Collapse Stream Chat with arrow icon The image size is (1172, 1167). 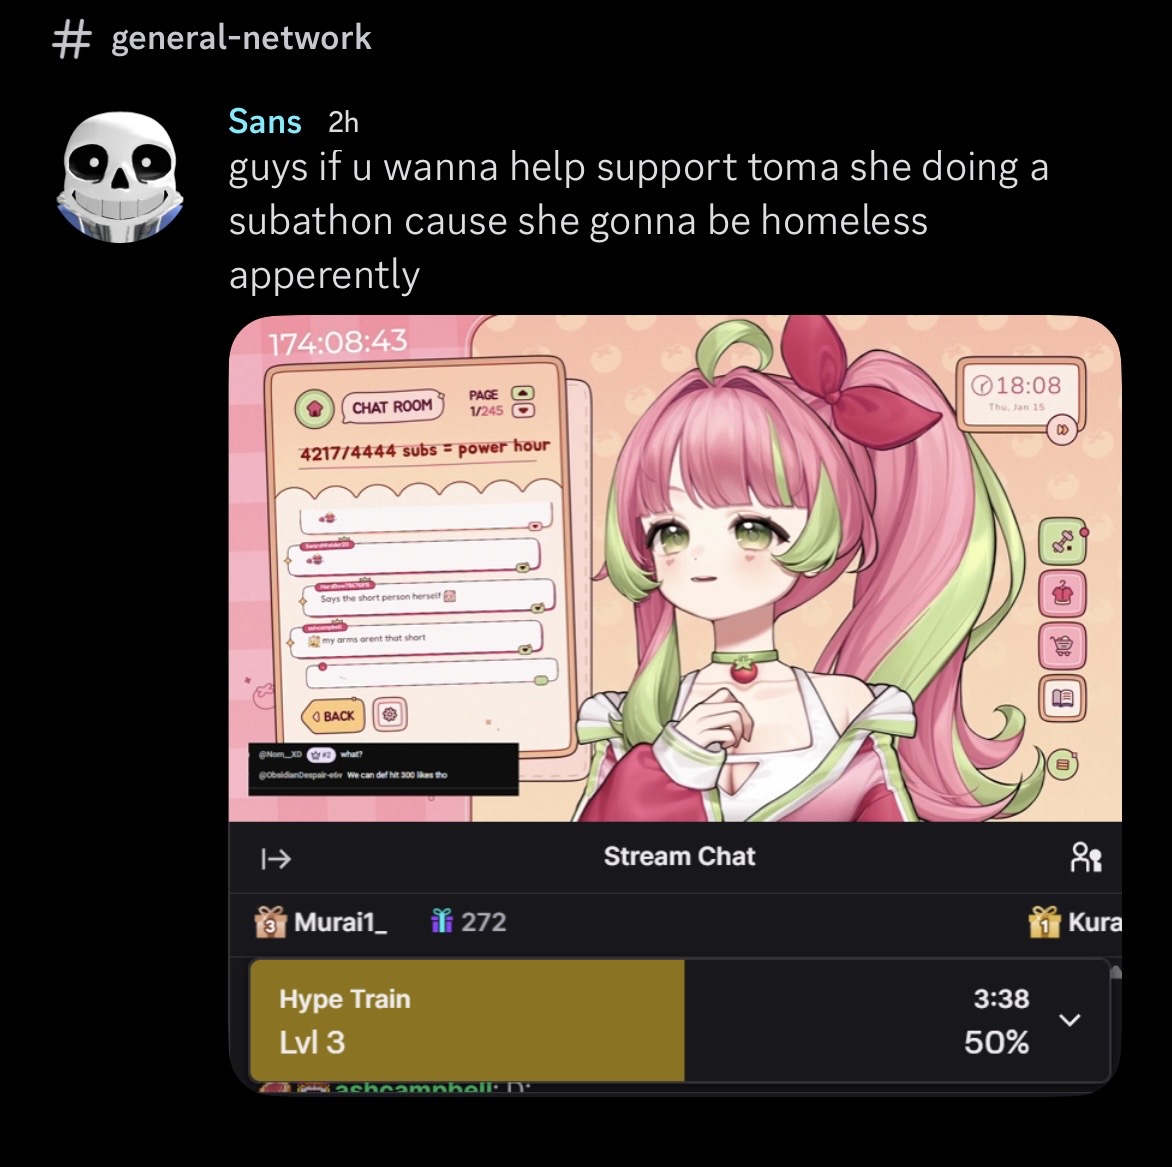pyautogui.click(x=276, y=858)
